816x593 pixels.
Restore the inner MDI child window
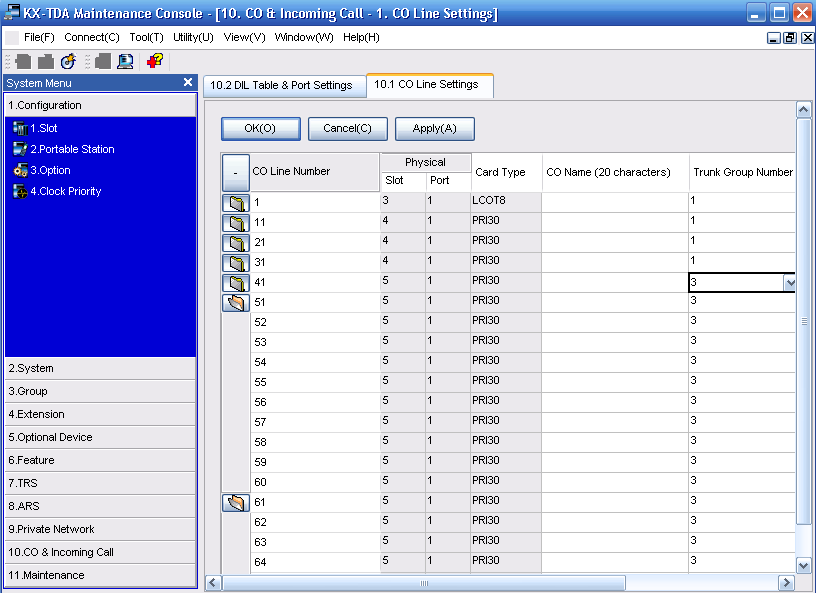pos(790,38)
